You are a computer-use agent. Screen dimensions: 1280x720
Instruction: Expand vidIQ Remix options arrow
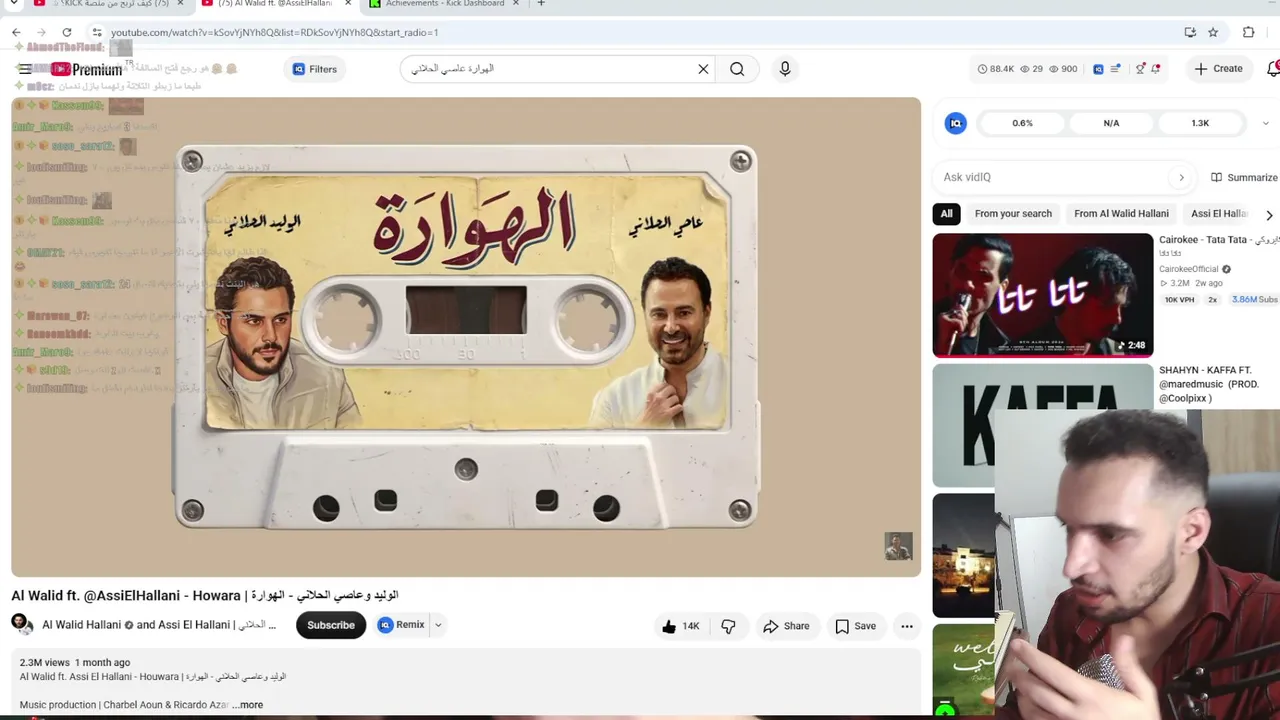point(437,625)
